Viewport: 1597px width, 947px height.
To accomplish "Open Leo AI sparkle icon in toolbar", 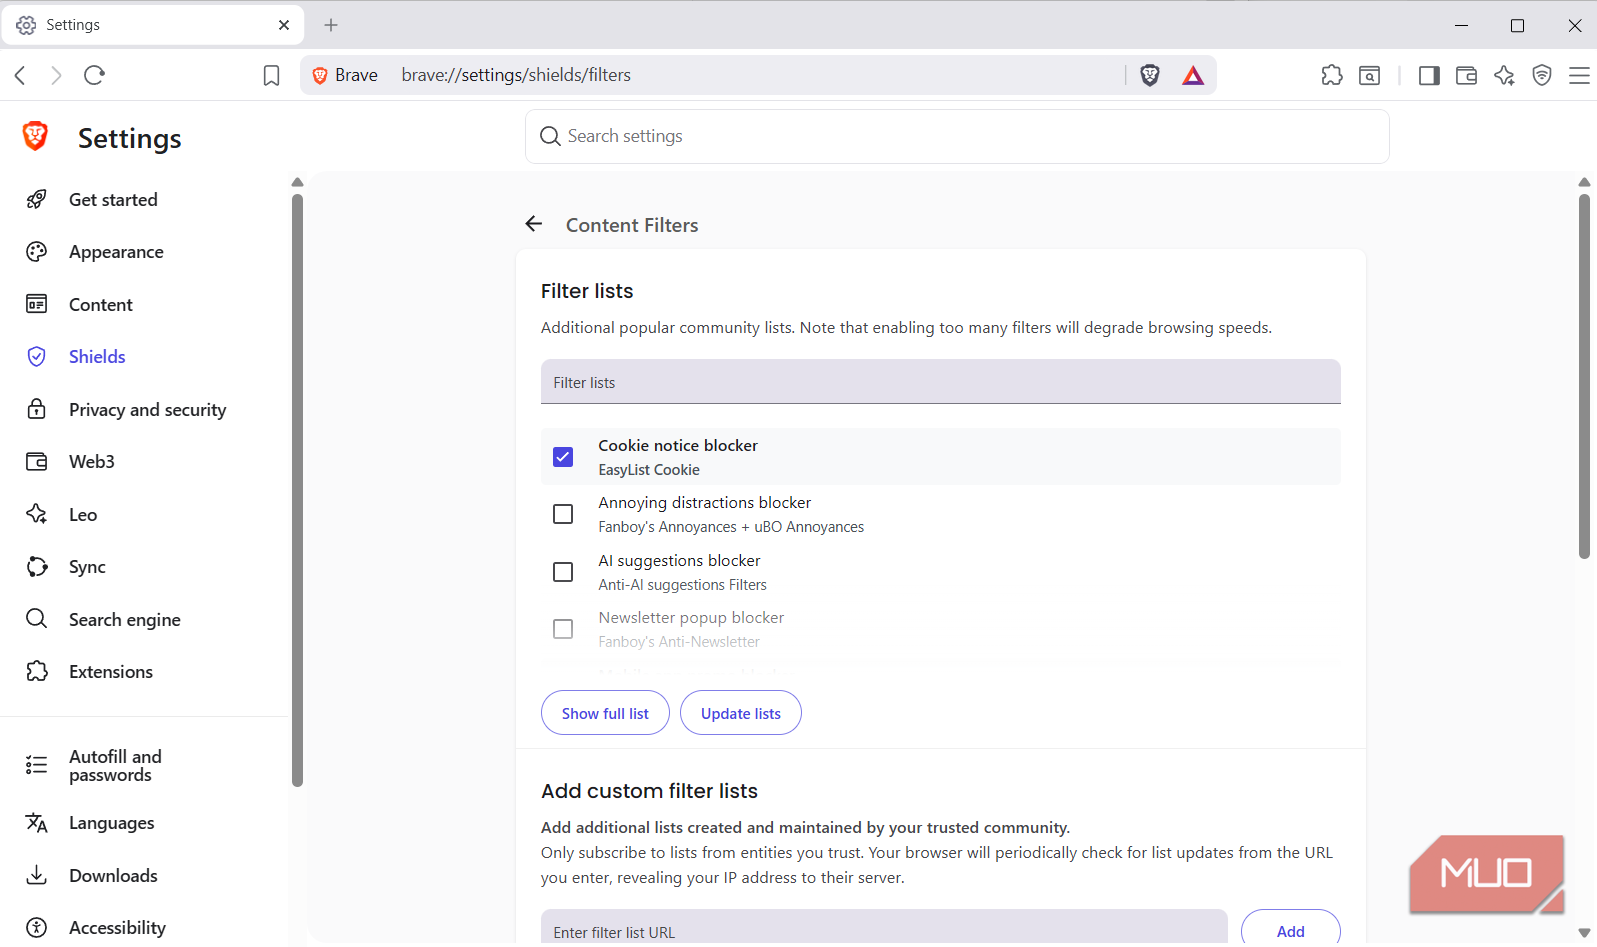I will pyautogui.click(x=1504, y=75).
